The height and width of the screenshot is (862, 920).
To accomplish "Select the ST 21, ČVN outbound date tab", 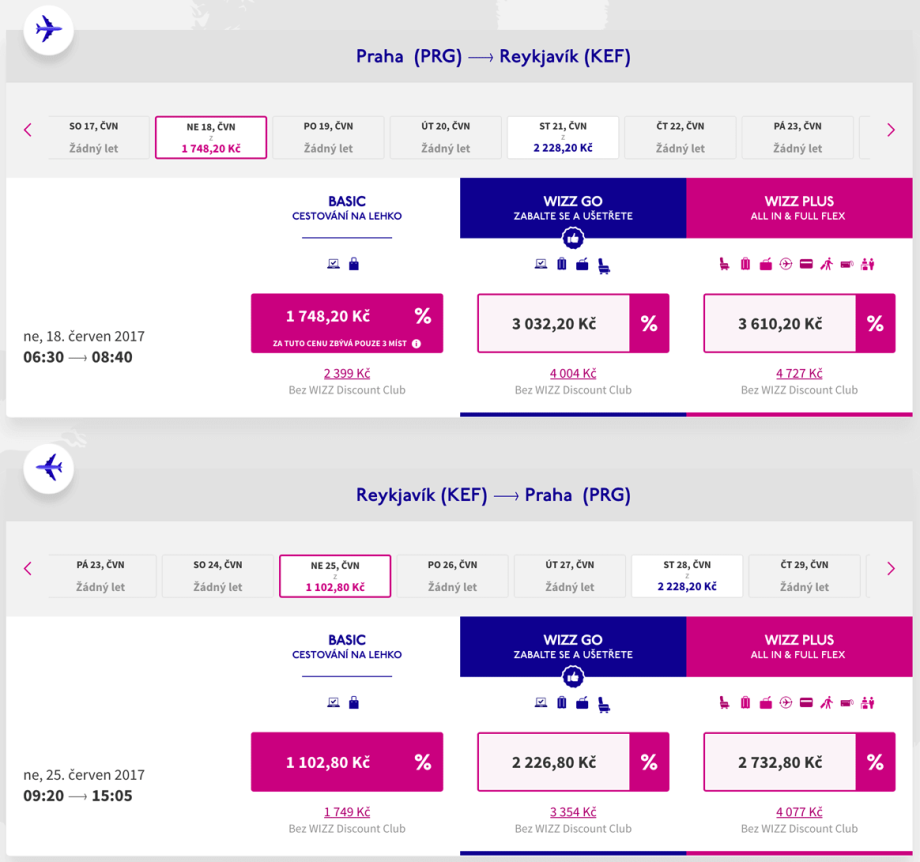I will point(563,137).
